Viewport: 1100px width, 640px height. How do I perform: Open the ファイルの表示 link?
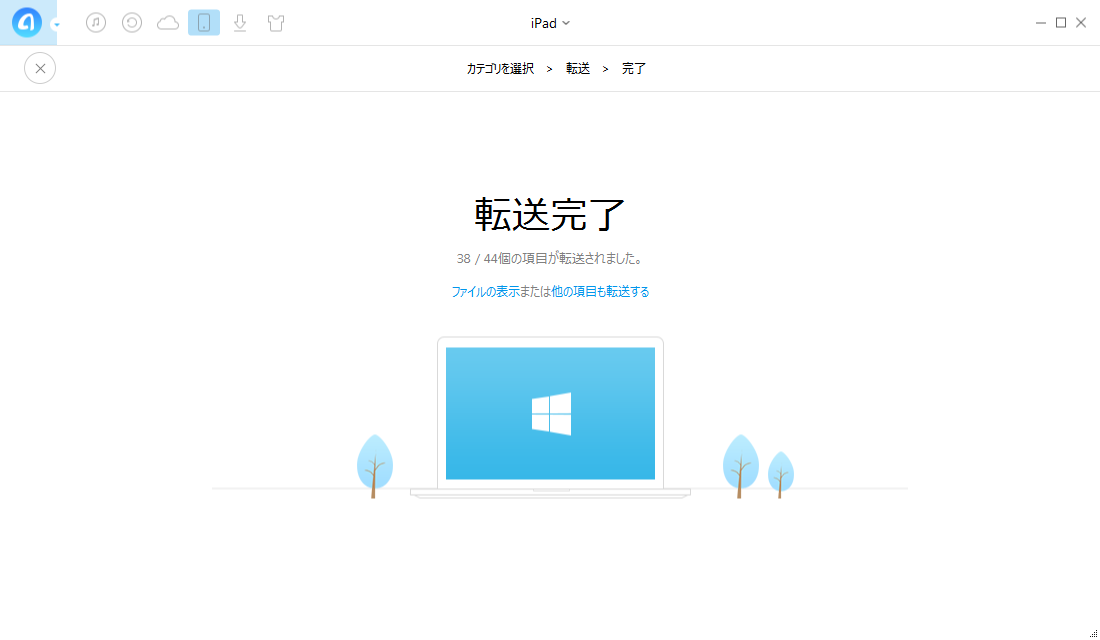[x=485, y=291]
